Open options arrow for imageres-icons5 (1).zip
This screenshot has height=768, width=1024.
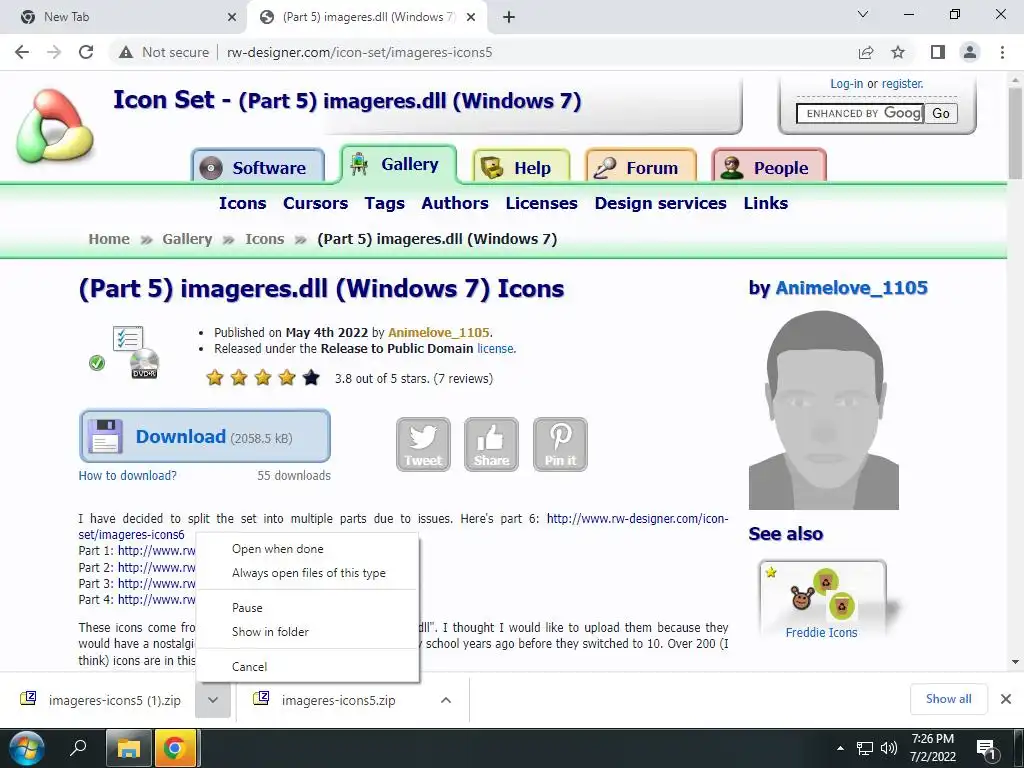click(x=213, y=700)
